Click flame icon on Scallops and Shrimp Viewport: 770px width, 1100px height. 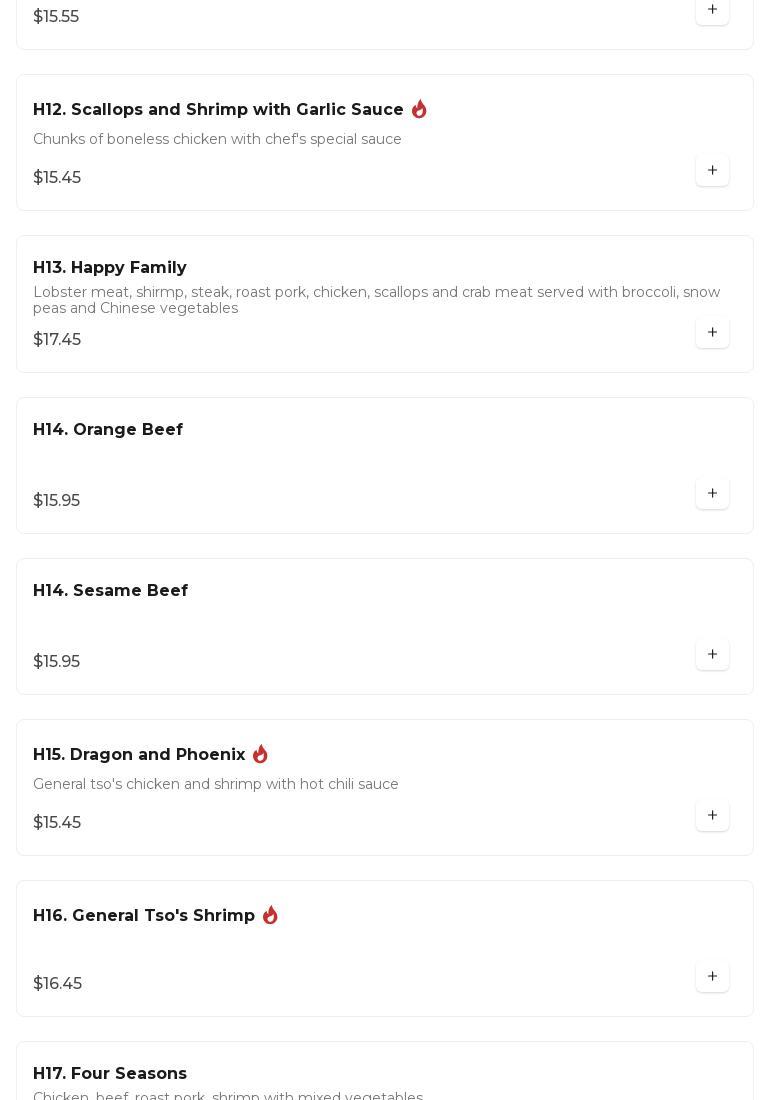pos(419,109)
